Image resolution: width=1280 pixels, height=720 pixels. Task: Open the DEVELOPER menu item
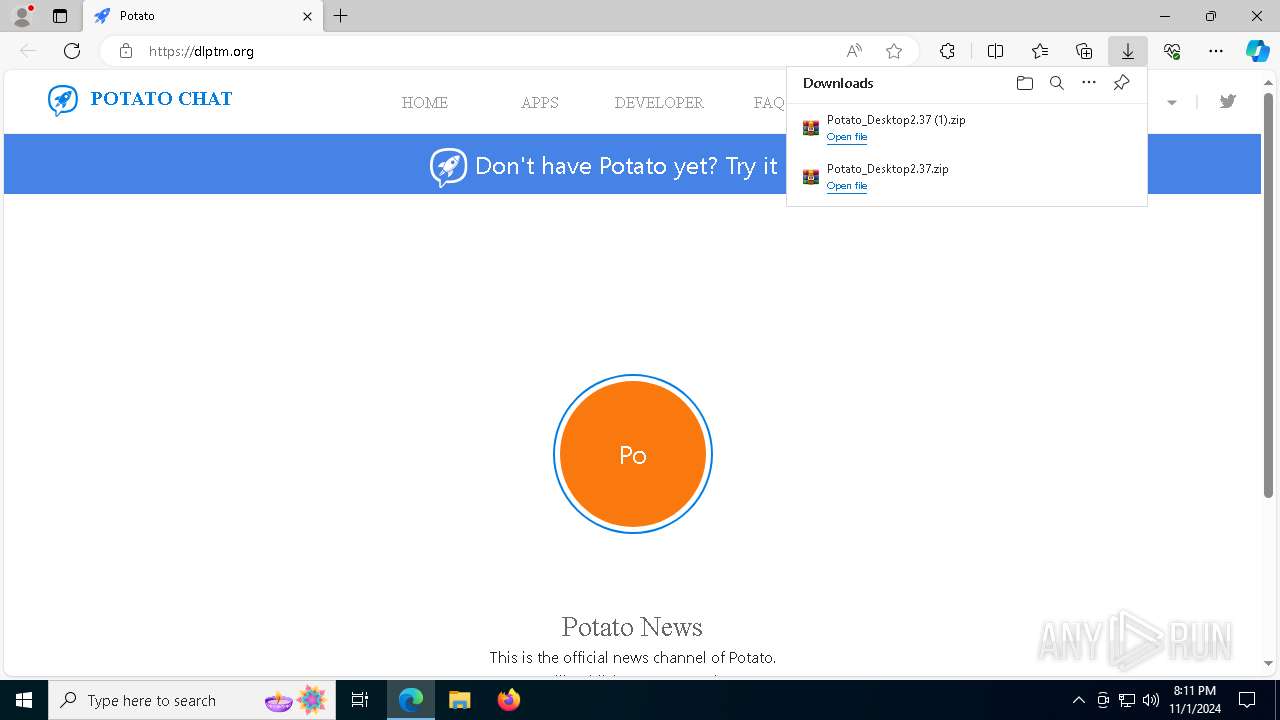point(659,102)
